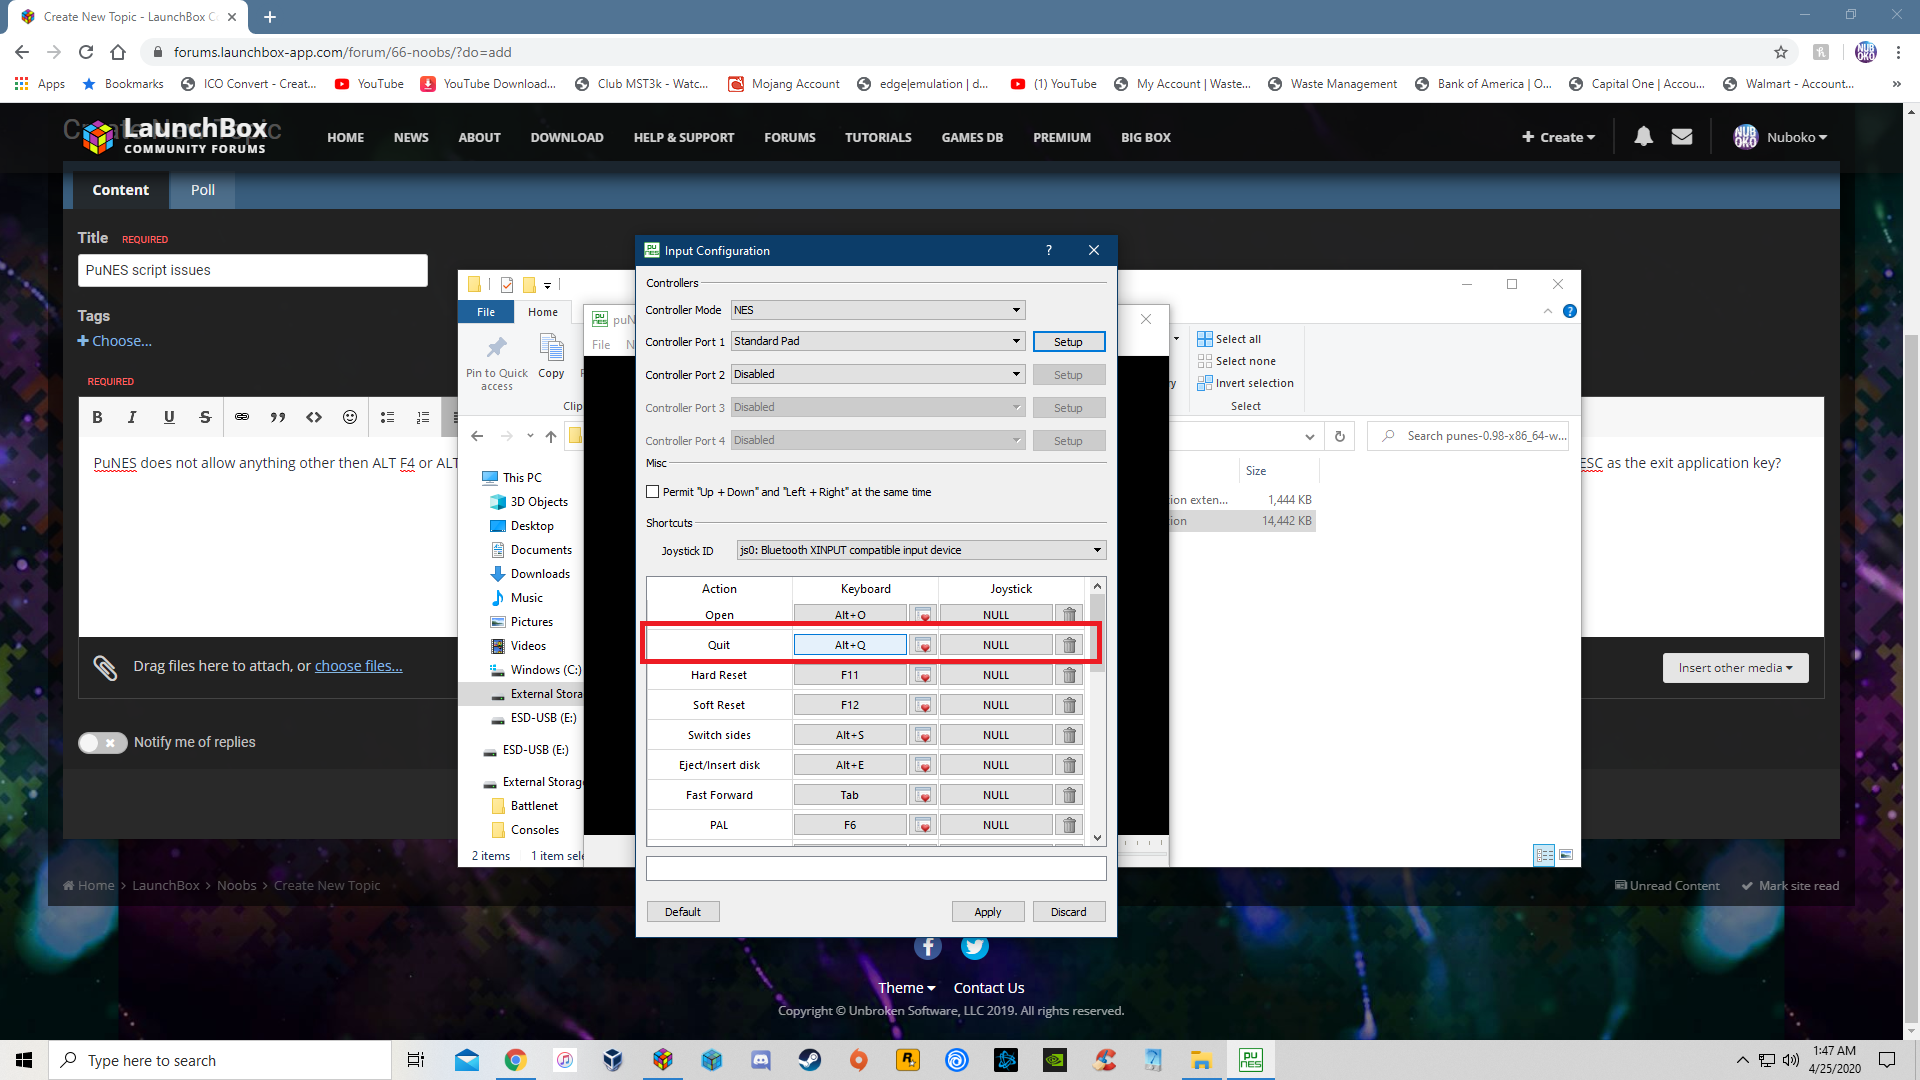
Task: Open Insert other media dropdown
Action: pyautogui.click(x=1735, y=668)
